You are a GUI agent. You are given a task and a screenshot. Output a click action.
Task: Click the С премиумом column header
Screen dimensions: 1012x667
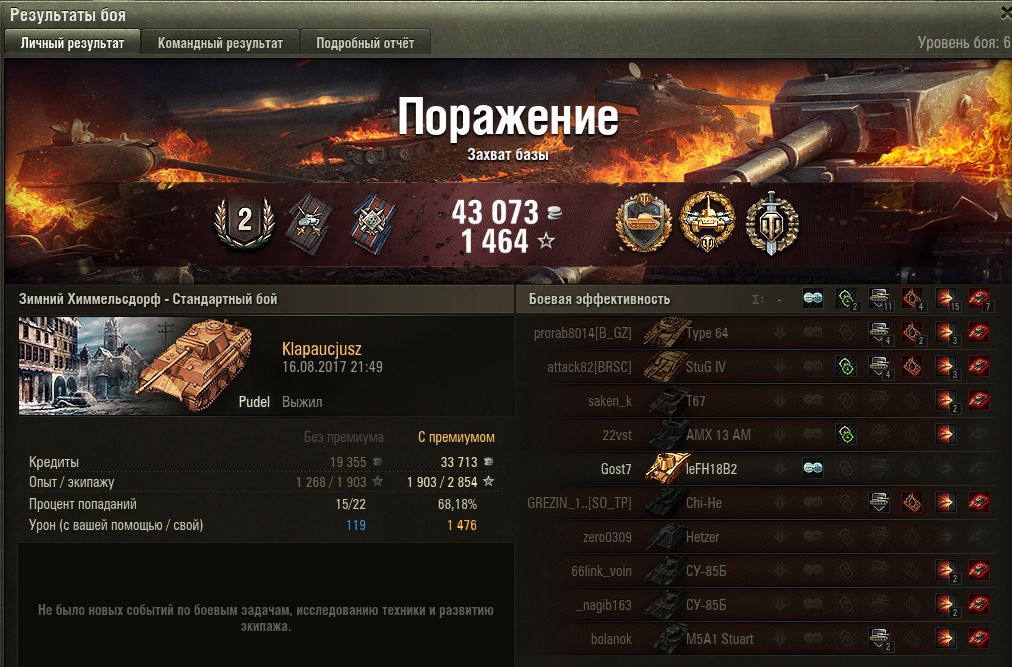click(456, 437)
